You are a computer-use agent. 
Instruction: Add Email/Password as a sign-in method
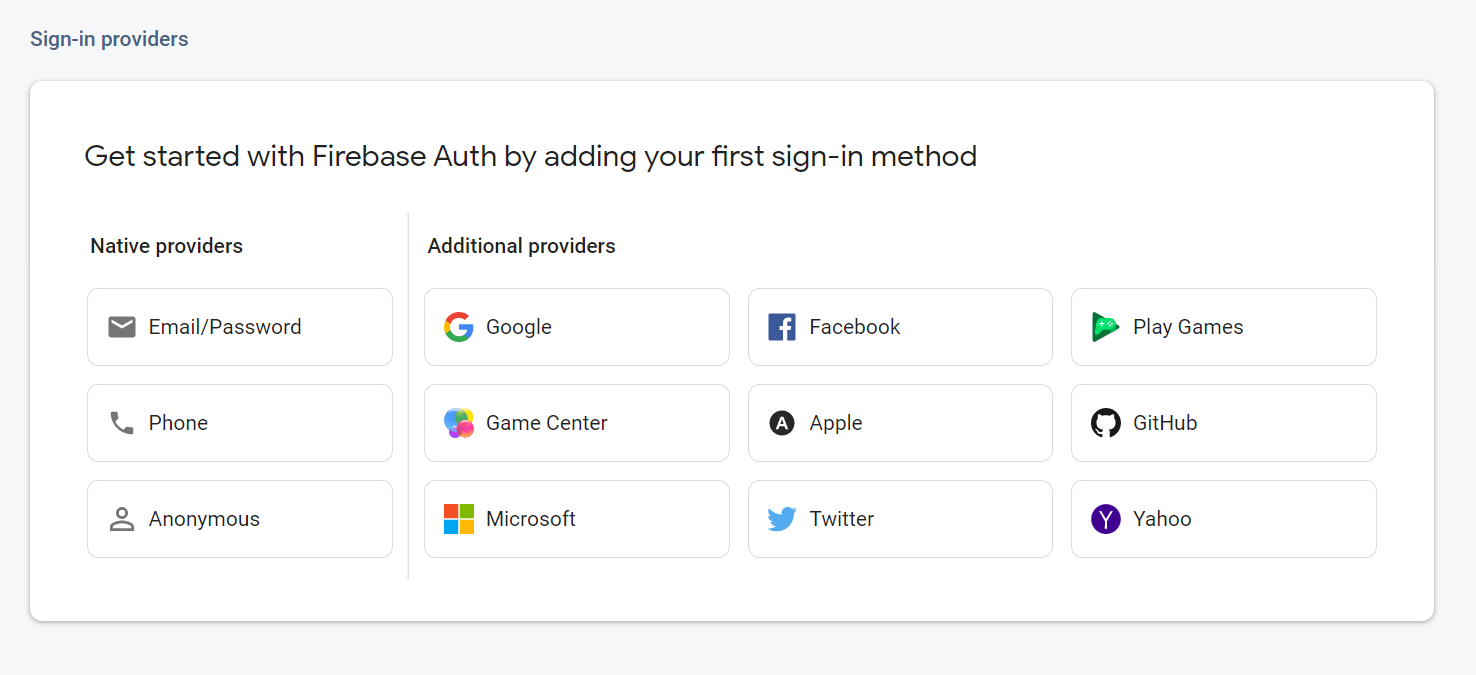pos(240,326)
